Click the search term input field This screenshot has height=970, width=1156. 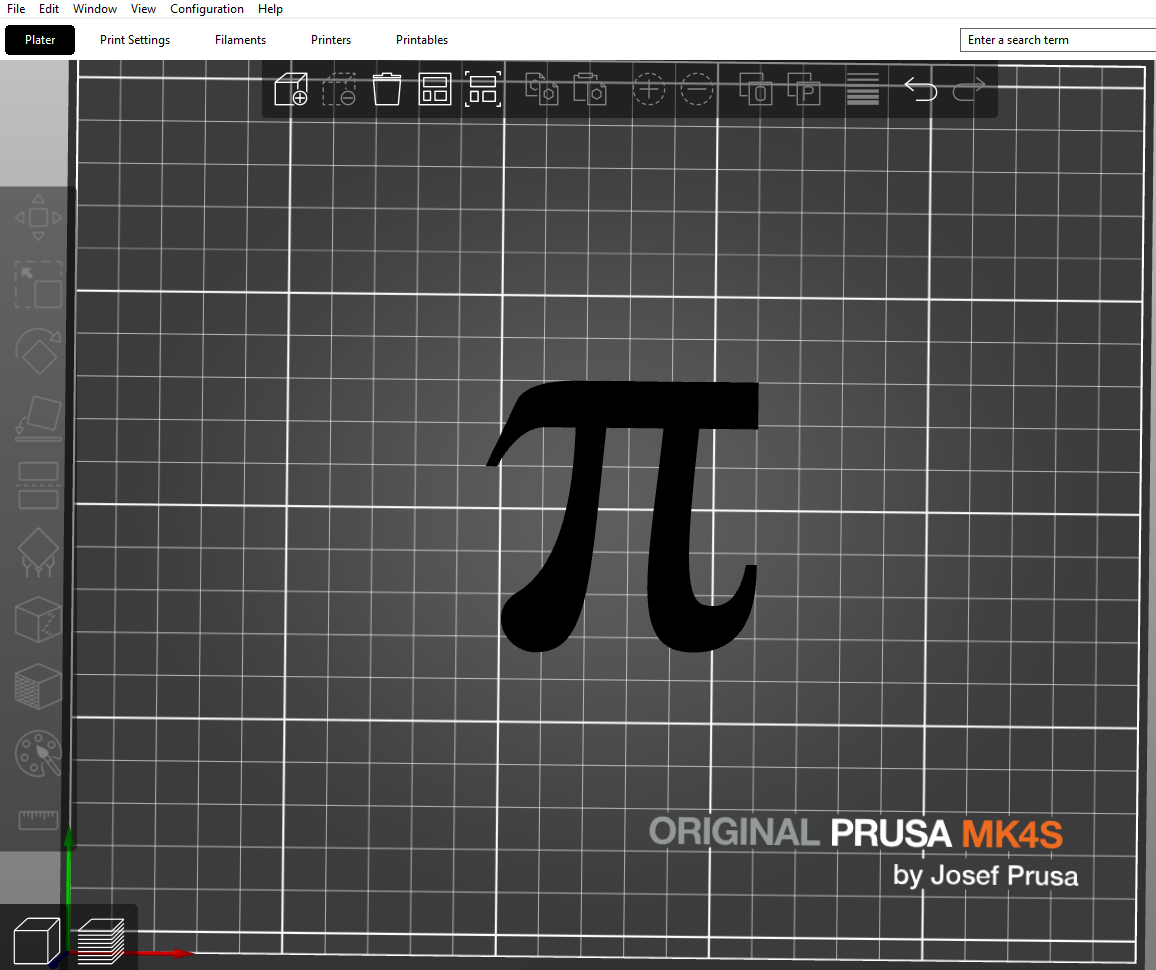pos(1058,40)
